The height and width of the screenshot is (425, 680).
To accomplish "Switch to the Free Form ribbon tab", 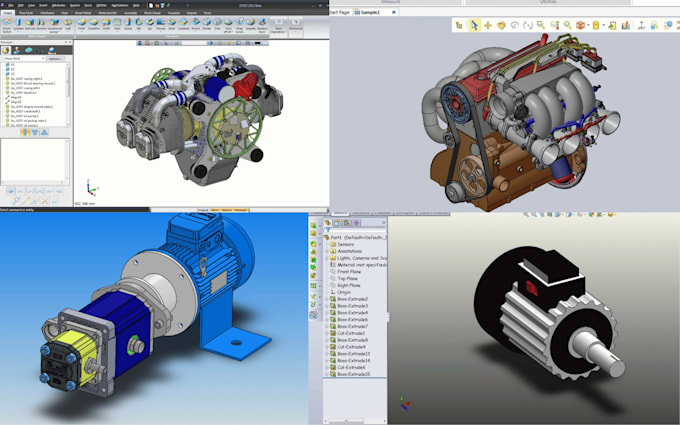I will click(x=26, y=13).
